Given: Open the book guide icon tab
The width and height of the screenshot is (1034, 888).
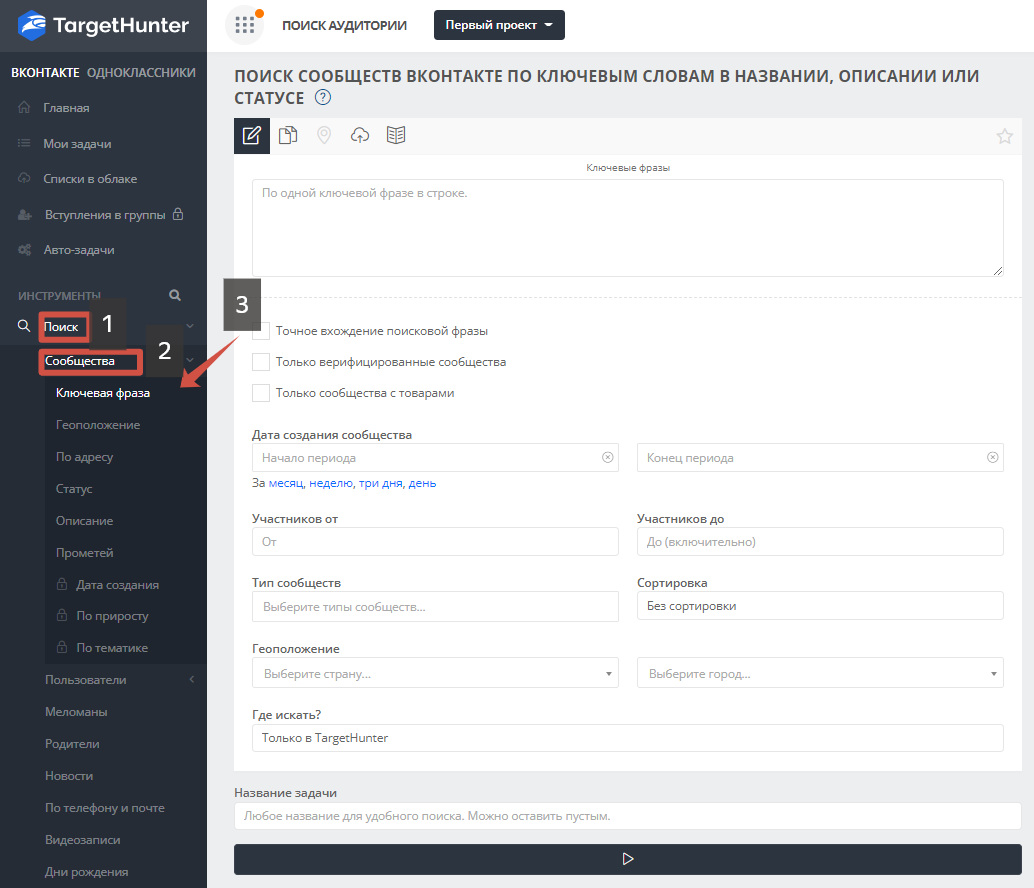Looking at the screenshot, I should pos(396,136).
